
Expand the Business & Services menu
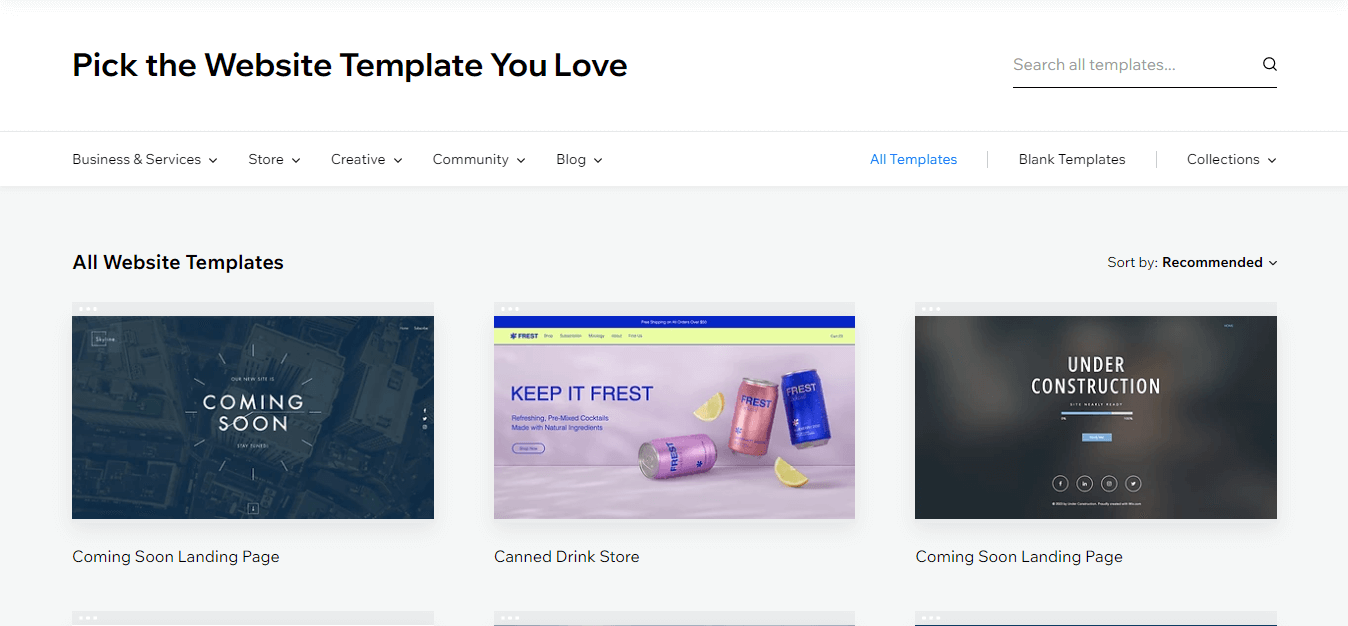(x=144, y=160)
